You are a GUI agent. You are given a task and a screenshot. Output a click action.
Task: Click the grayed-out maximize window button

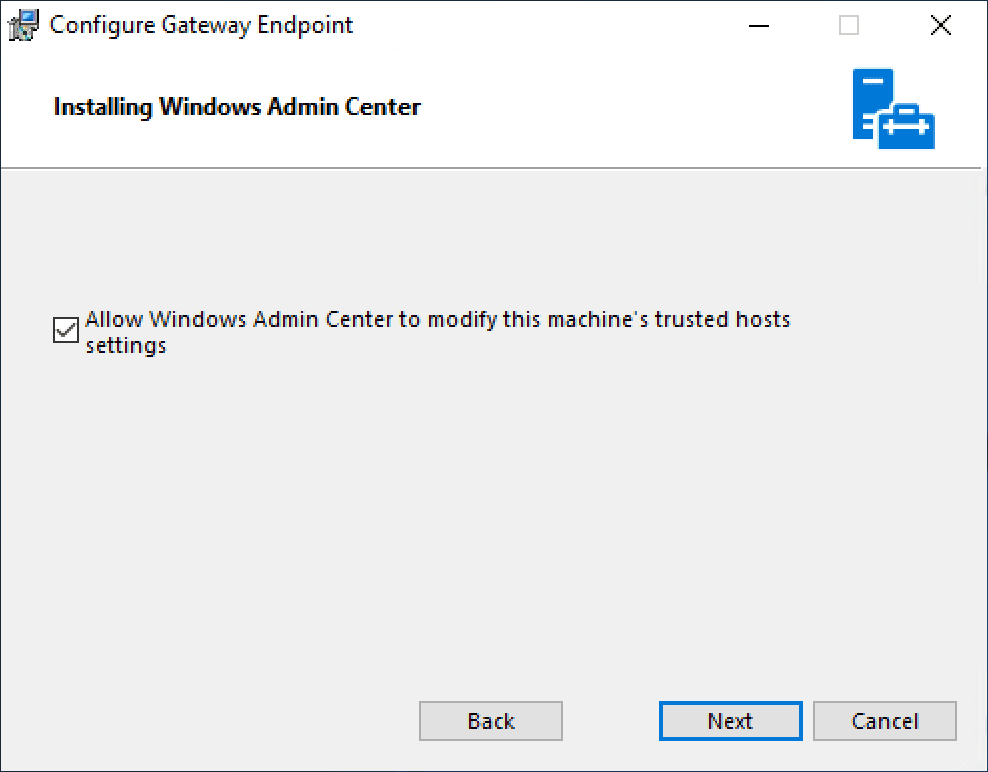[849, 26]
